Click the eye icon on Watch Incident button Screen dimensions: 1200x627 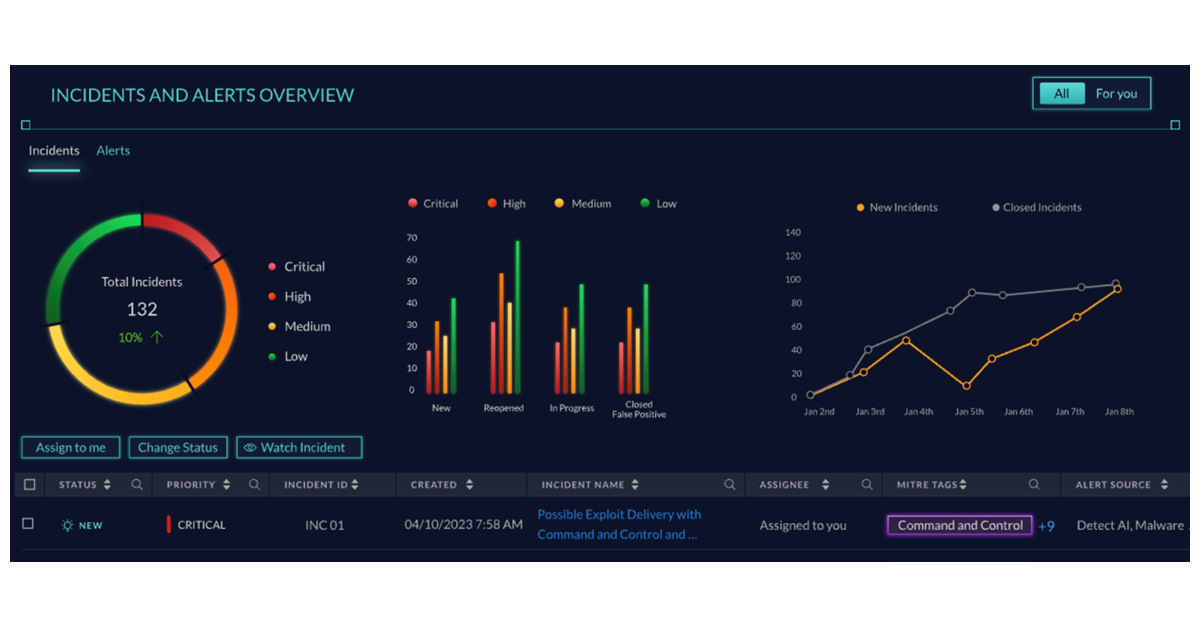(250, 447)
